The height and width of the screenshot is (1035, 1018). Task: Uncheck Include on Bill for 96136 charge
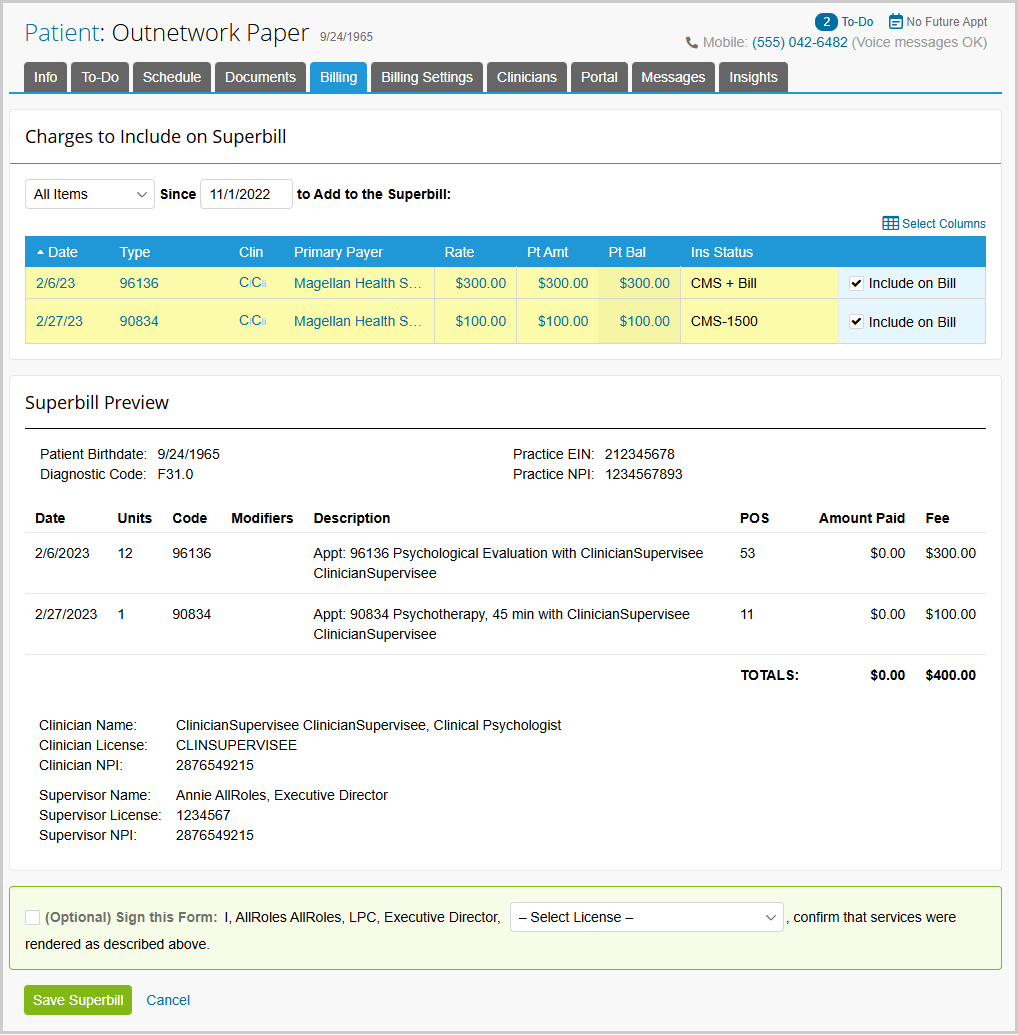856,284
